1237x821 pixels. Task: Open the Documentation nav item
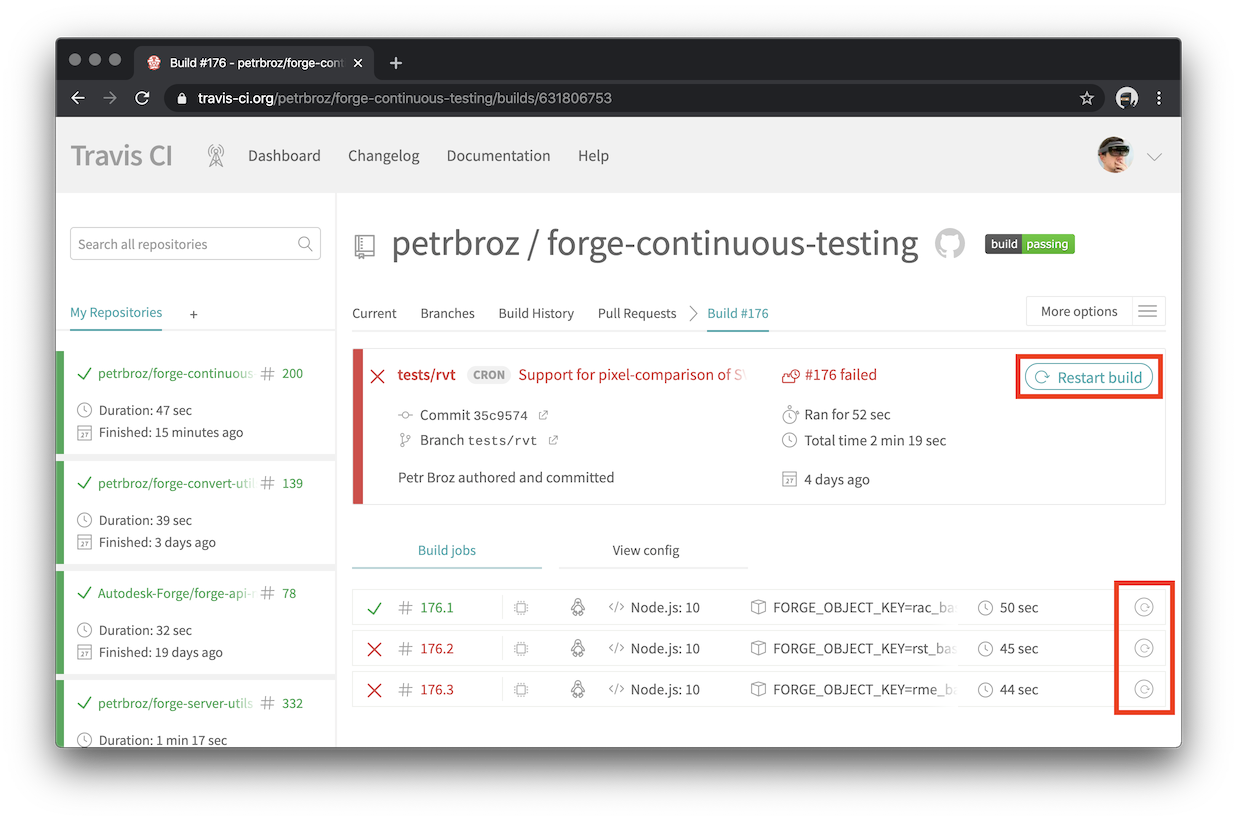tap(498, 156)
